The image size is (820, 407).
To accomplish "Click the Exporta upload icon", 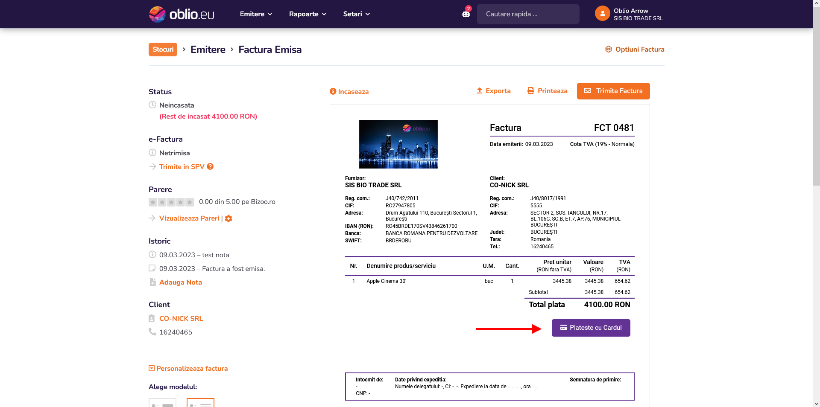I will (x=479, y=91).
